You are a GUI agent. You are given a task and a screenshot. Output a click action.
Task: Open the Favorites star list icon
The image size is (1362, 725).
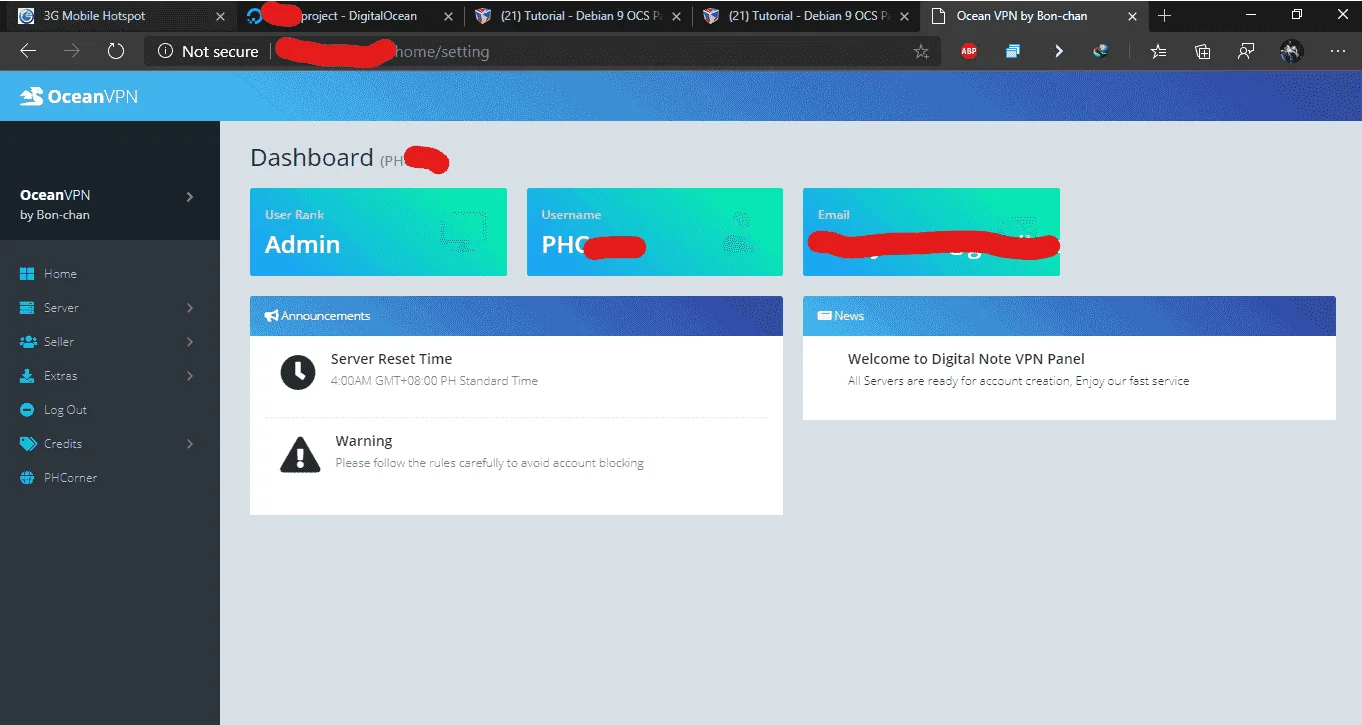point(1159,51)
